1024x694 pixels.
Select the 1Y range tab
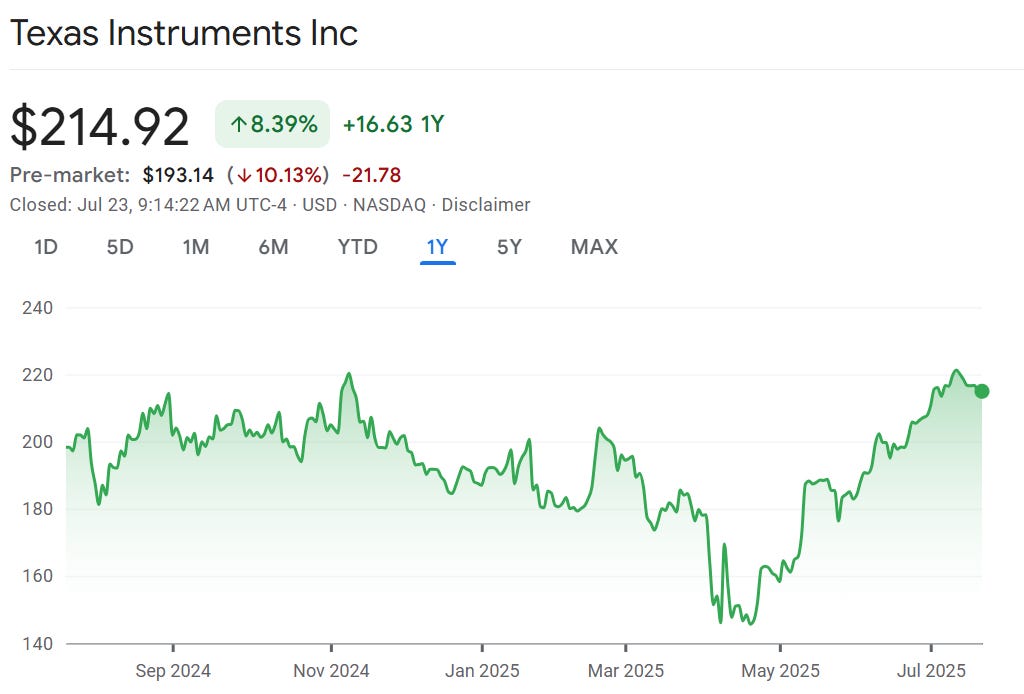438,247
